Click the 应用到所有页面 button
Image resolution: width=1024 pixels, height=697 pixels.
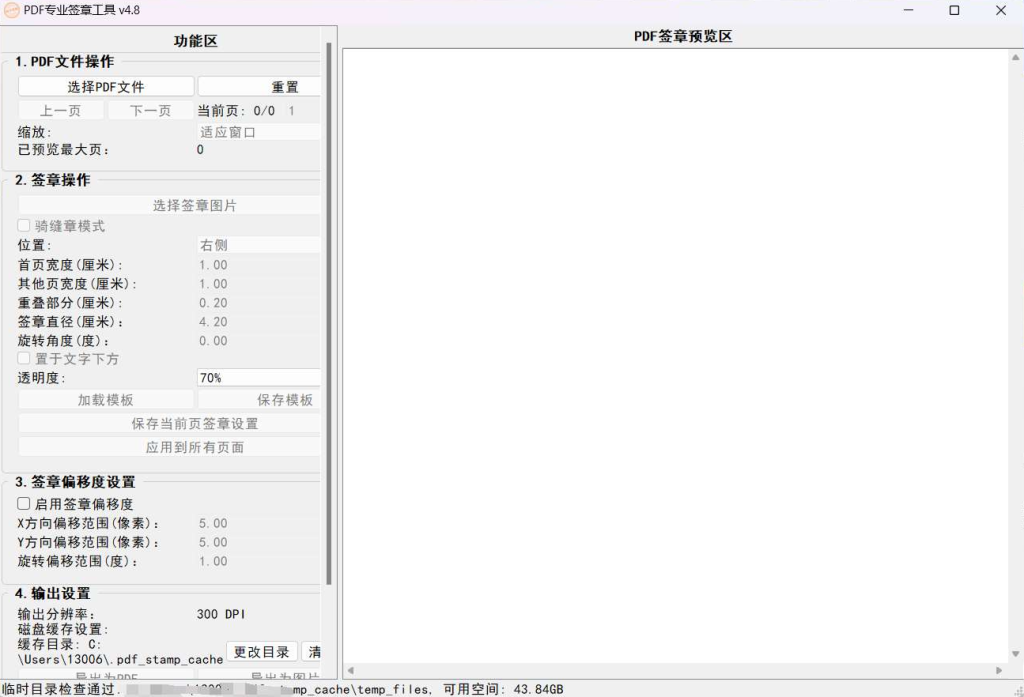point(169,447)
